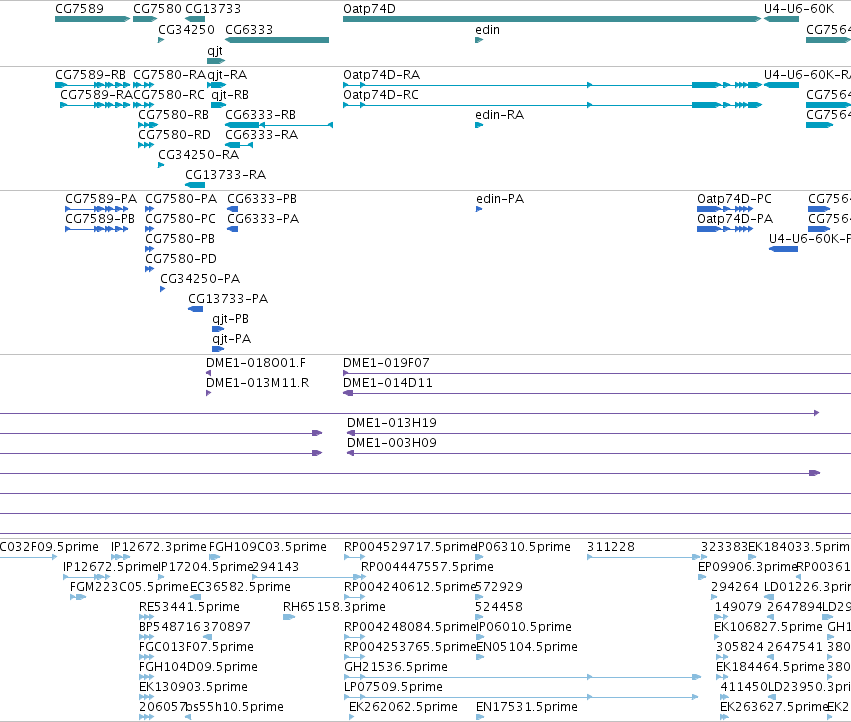Screen dimensions: 851x722
Task: Open the edin-RA transcript label
Action: coord(499,115)
